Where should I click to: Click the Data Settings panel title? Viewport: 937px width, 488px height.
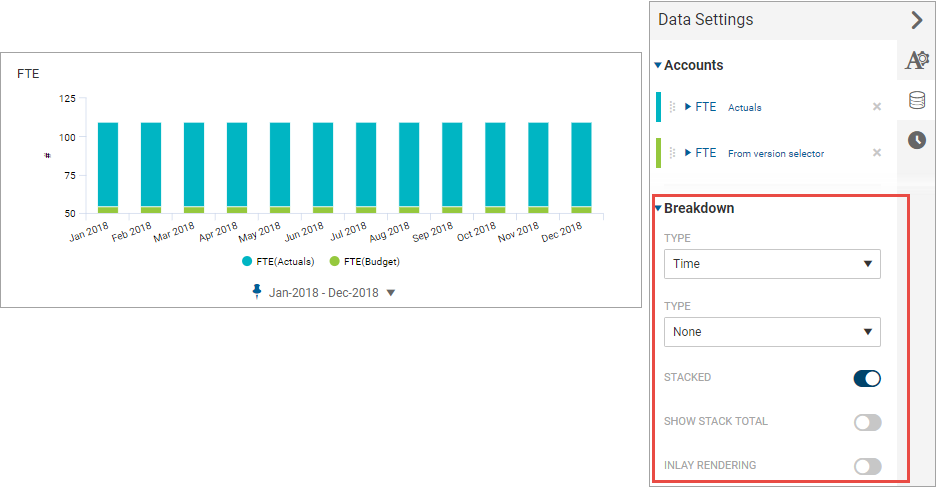click(x=706, y=20)
